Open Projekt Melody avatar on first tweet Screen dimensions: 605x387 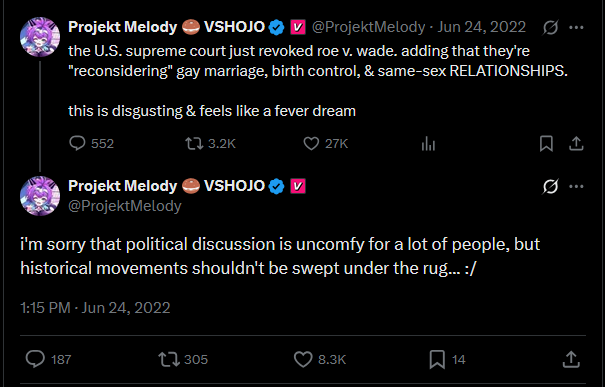pos(40,37)
